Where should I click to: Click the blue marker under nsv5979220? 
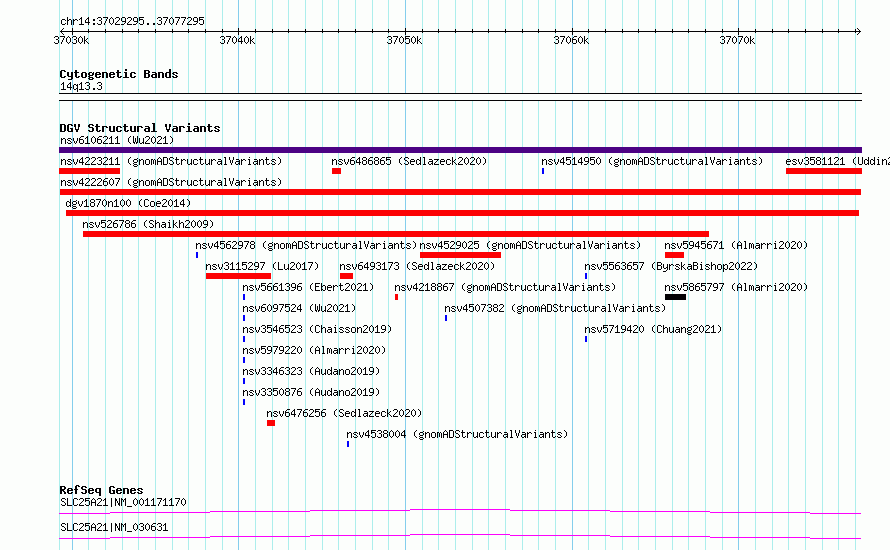point(244,360)
